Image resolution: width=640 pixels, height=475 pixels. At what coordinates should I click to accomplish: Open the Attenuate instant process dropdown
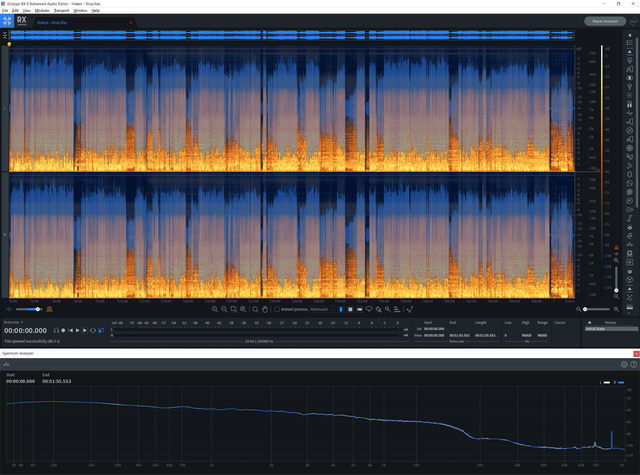[322, 309]
